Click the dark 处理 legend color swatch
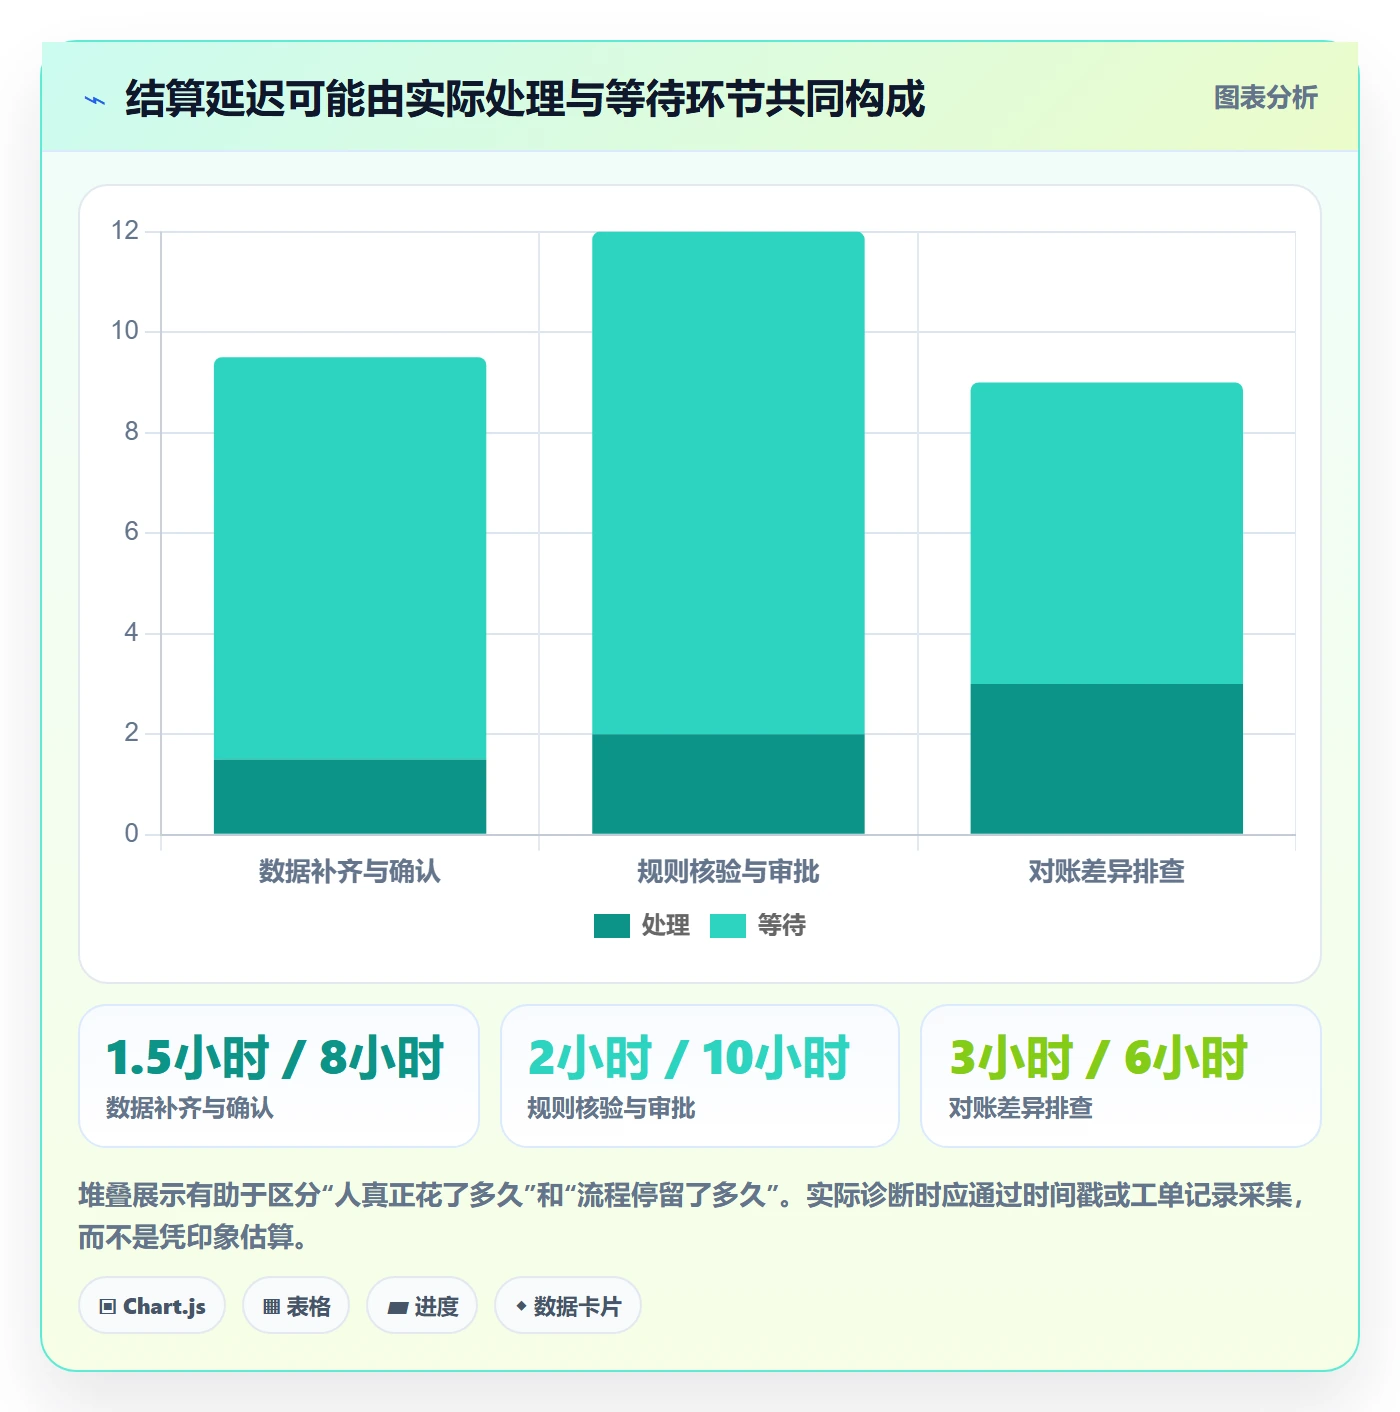The image size is (1400, 1412). click(612, 926)
